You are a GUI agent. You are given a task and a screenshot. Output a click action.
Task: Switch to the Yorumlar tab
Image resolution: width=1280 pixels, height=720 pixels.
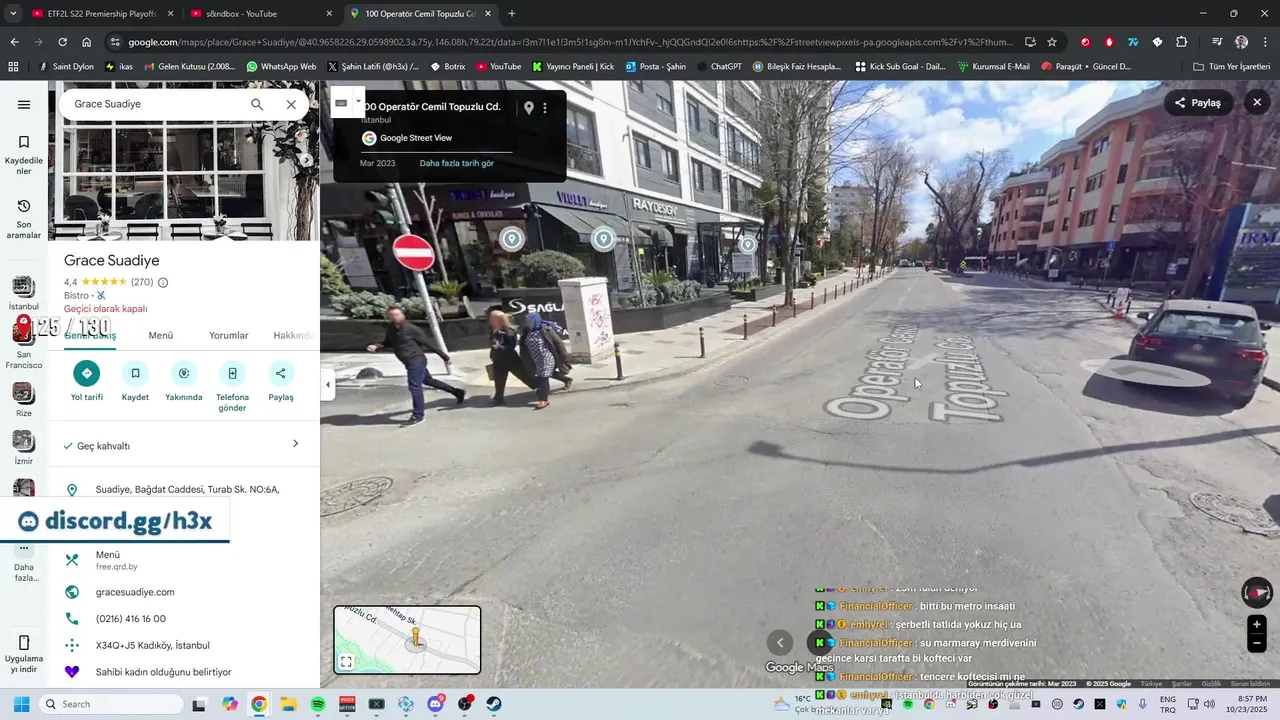click(229, 335)
